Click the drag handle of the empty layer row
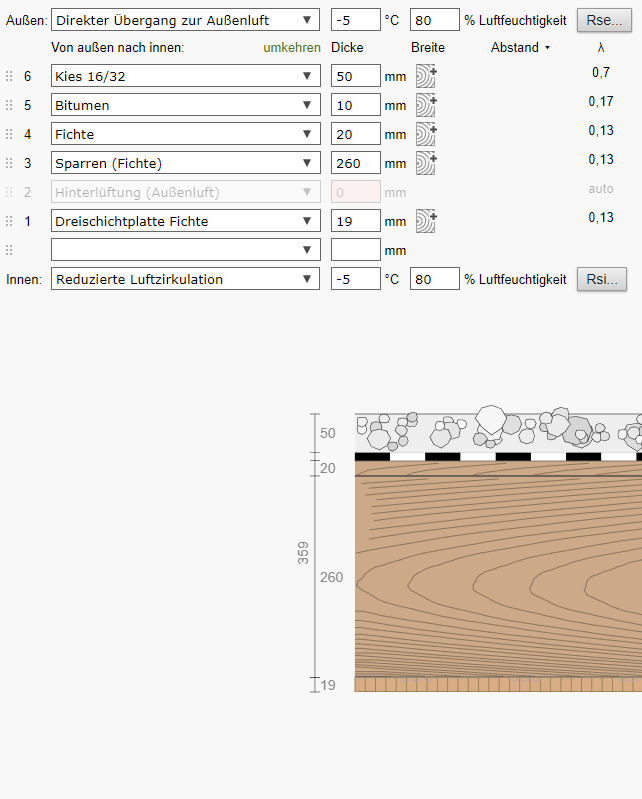This screenshot has width=642, height=799. (9, 250)
